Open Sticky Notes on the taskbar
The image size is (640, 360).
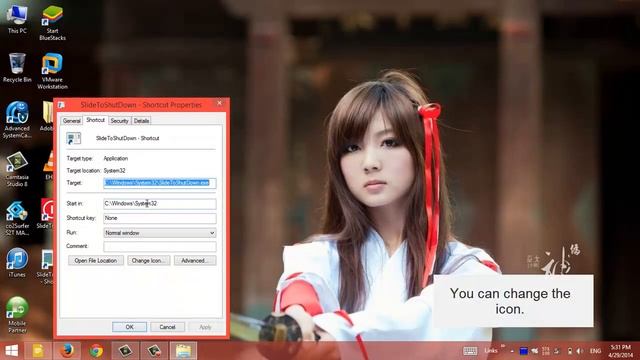click(x=38, y=351)
